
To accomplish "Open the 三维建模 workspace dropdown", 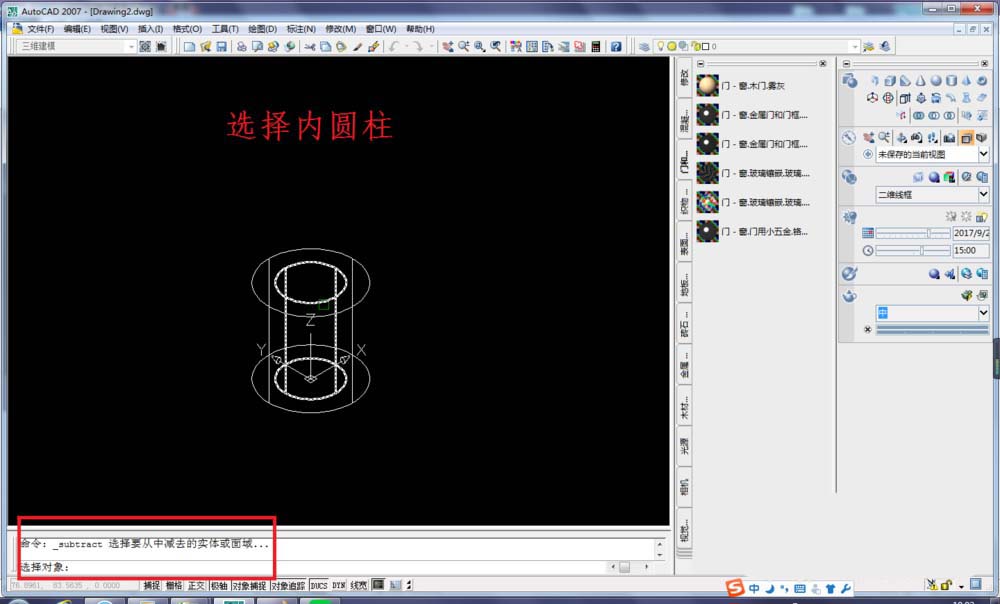I will click(x=131, y=47).
